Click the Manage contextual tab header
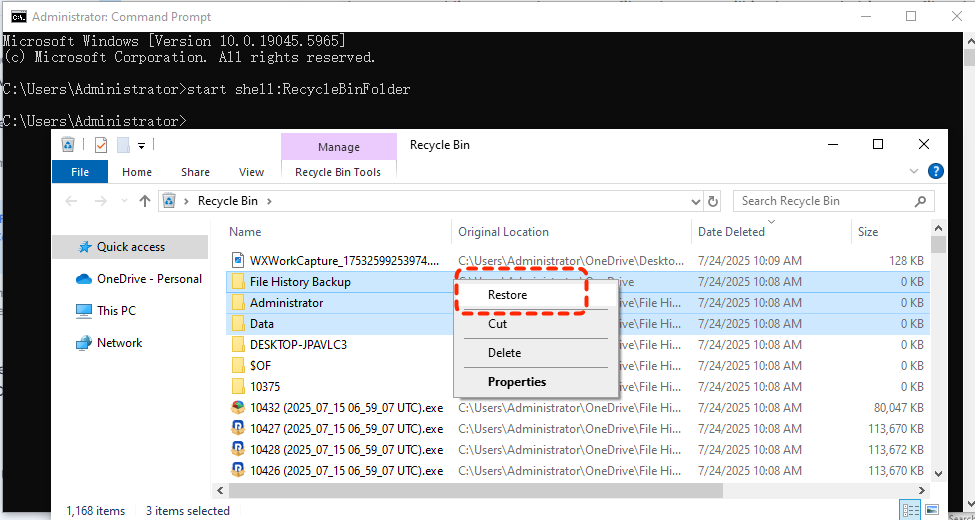This screenshot has height=520, width=975. coord(339,147)
